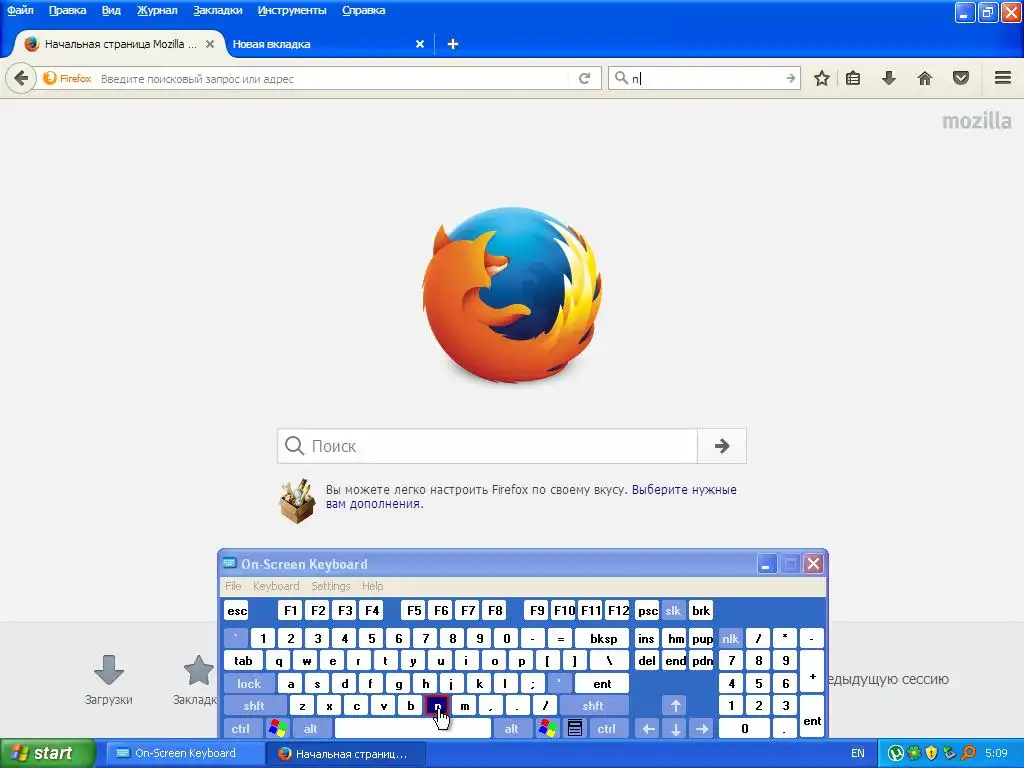Viewport: 1024px width, 768px height.
Task: Click the F5 key on On-Screen Keyboard
Action: point(414,611)
